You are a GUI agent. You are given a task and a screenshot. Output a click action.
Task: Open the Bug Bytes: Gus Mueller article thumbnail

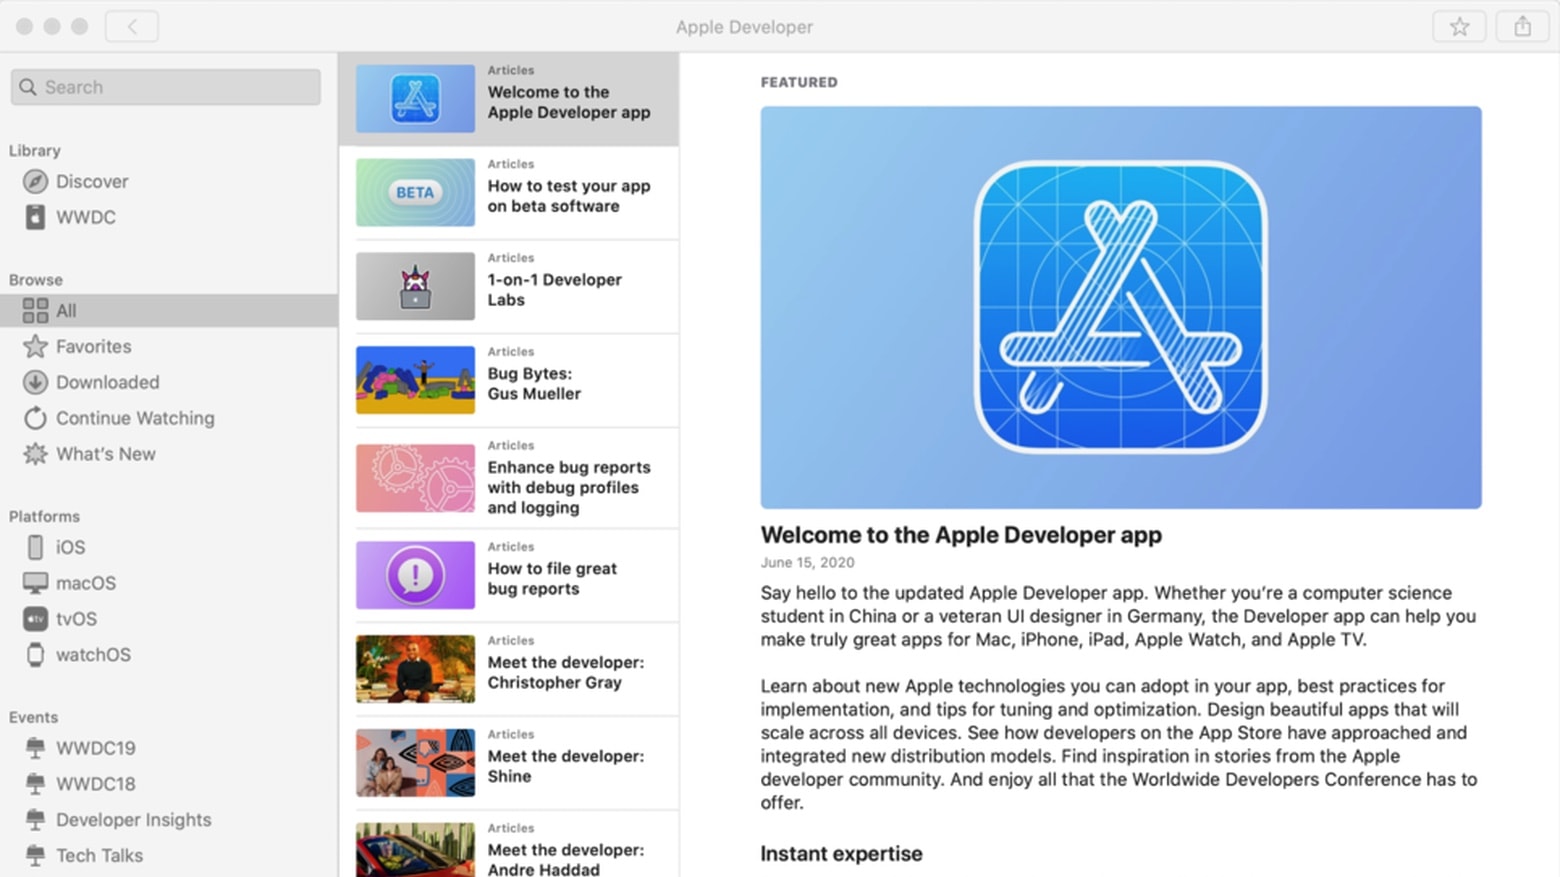[x=415, y=380]
